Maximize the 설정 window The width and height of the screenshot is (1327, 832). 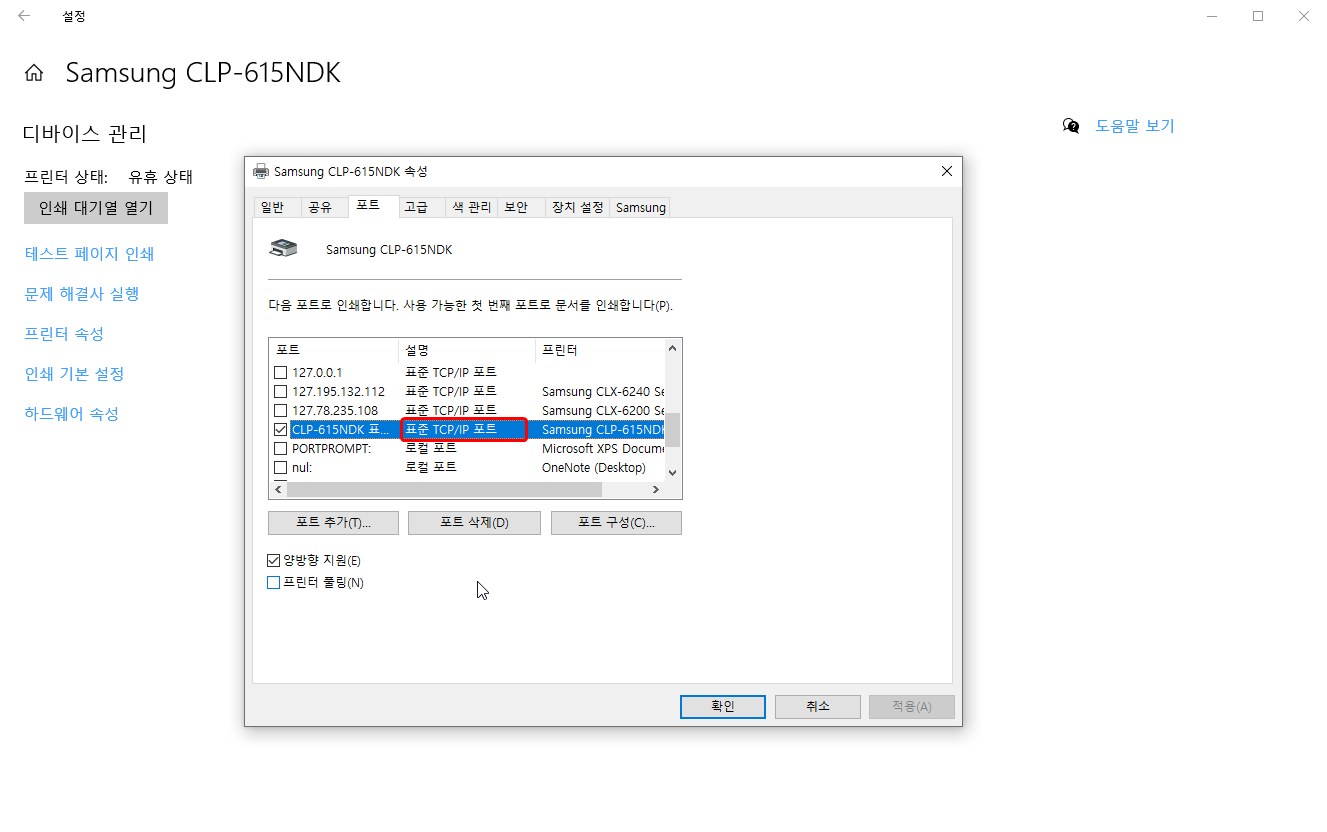1258,16
